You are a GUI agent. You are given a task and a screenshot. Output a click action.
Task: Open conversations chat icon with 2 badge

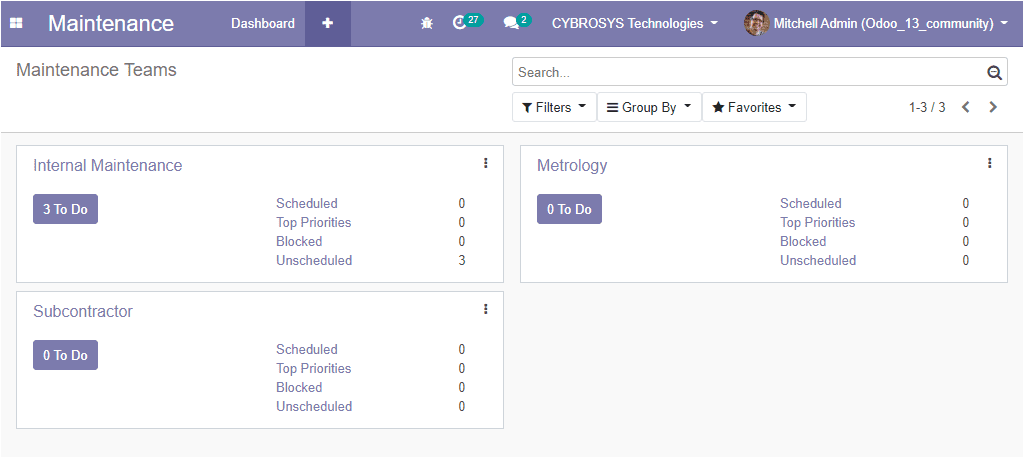coord(516,22)
